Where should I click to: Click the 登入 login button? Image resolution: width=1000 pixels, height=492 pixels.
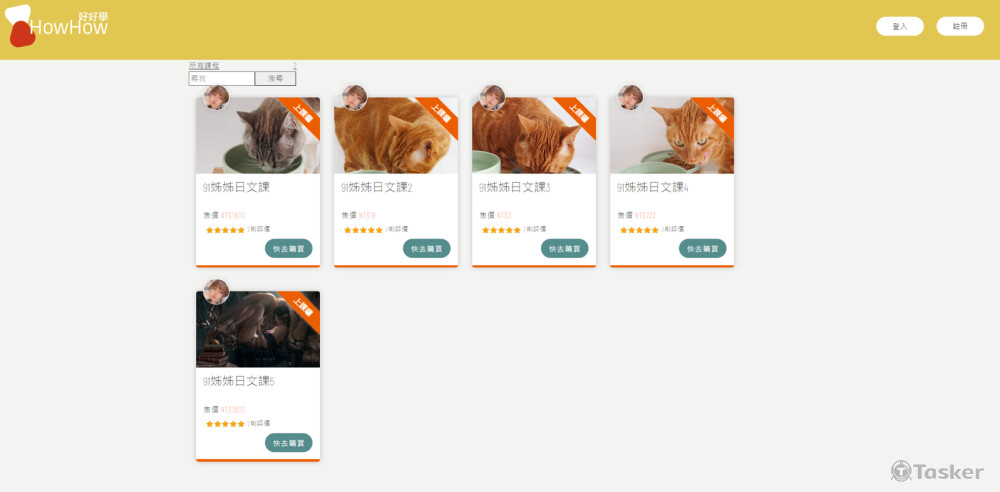coord(900,26)
